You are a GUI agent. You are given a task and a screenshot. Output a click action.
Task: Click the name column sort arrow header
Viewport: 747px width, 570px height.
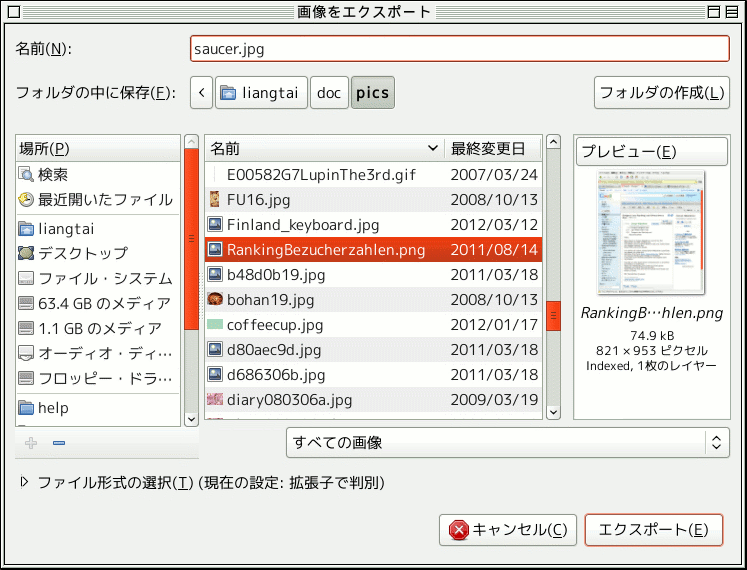point(433,149)
